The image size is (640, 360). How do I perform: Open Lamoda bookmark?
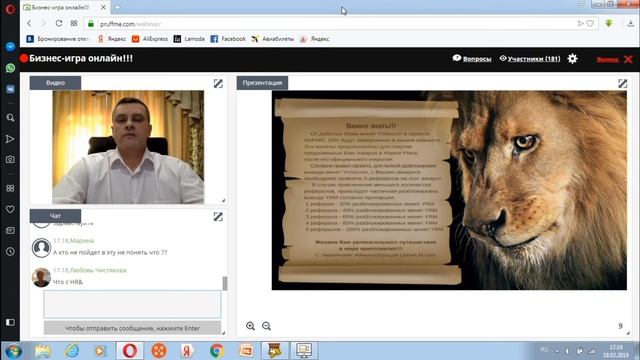(189, 39)
